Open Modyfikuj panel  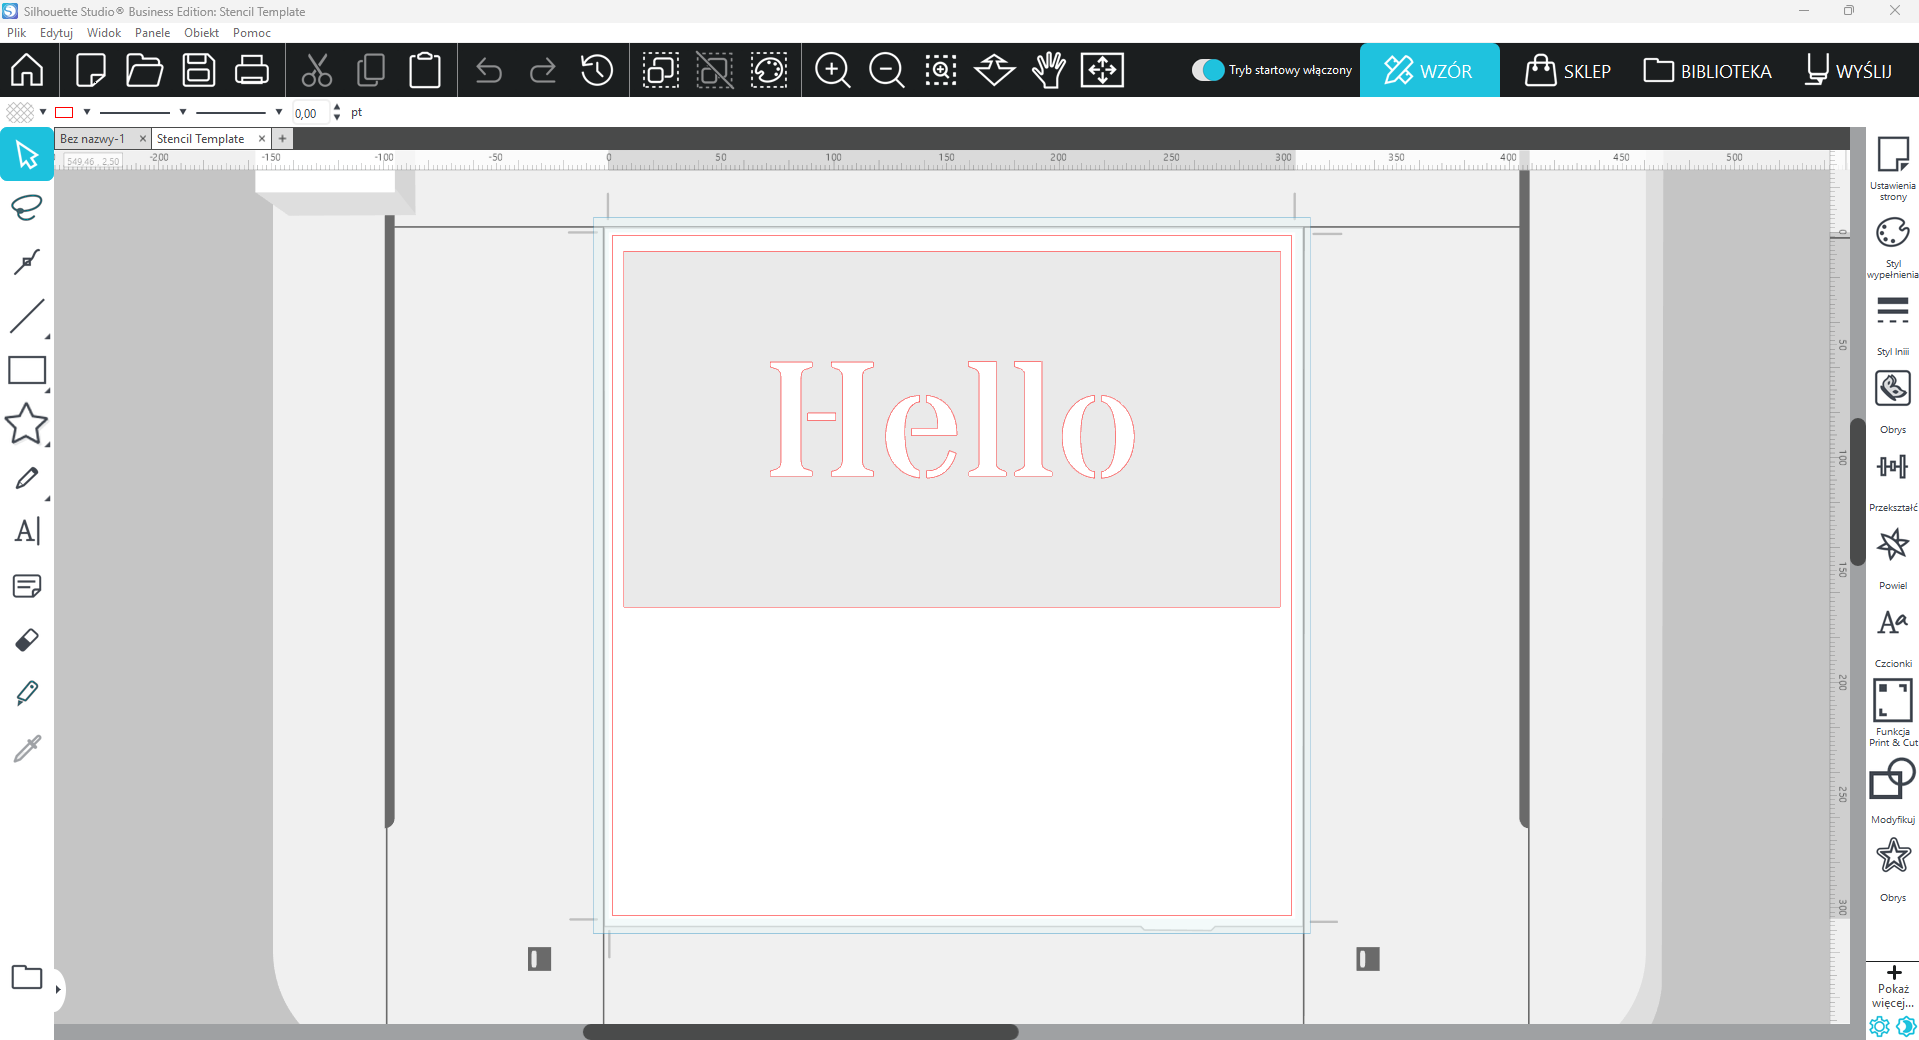[x=1893, y=790]
